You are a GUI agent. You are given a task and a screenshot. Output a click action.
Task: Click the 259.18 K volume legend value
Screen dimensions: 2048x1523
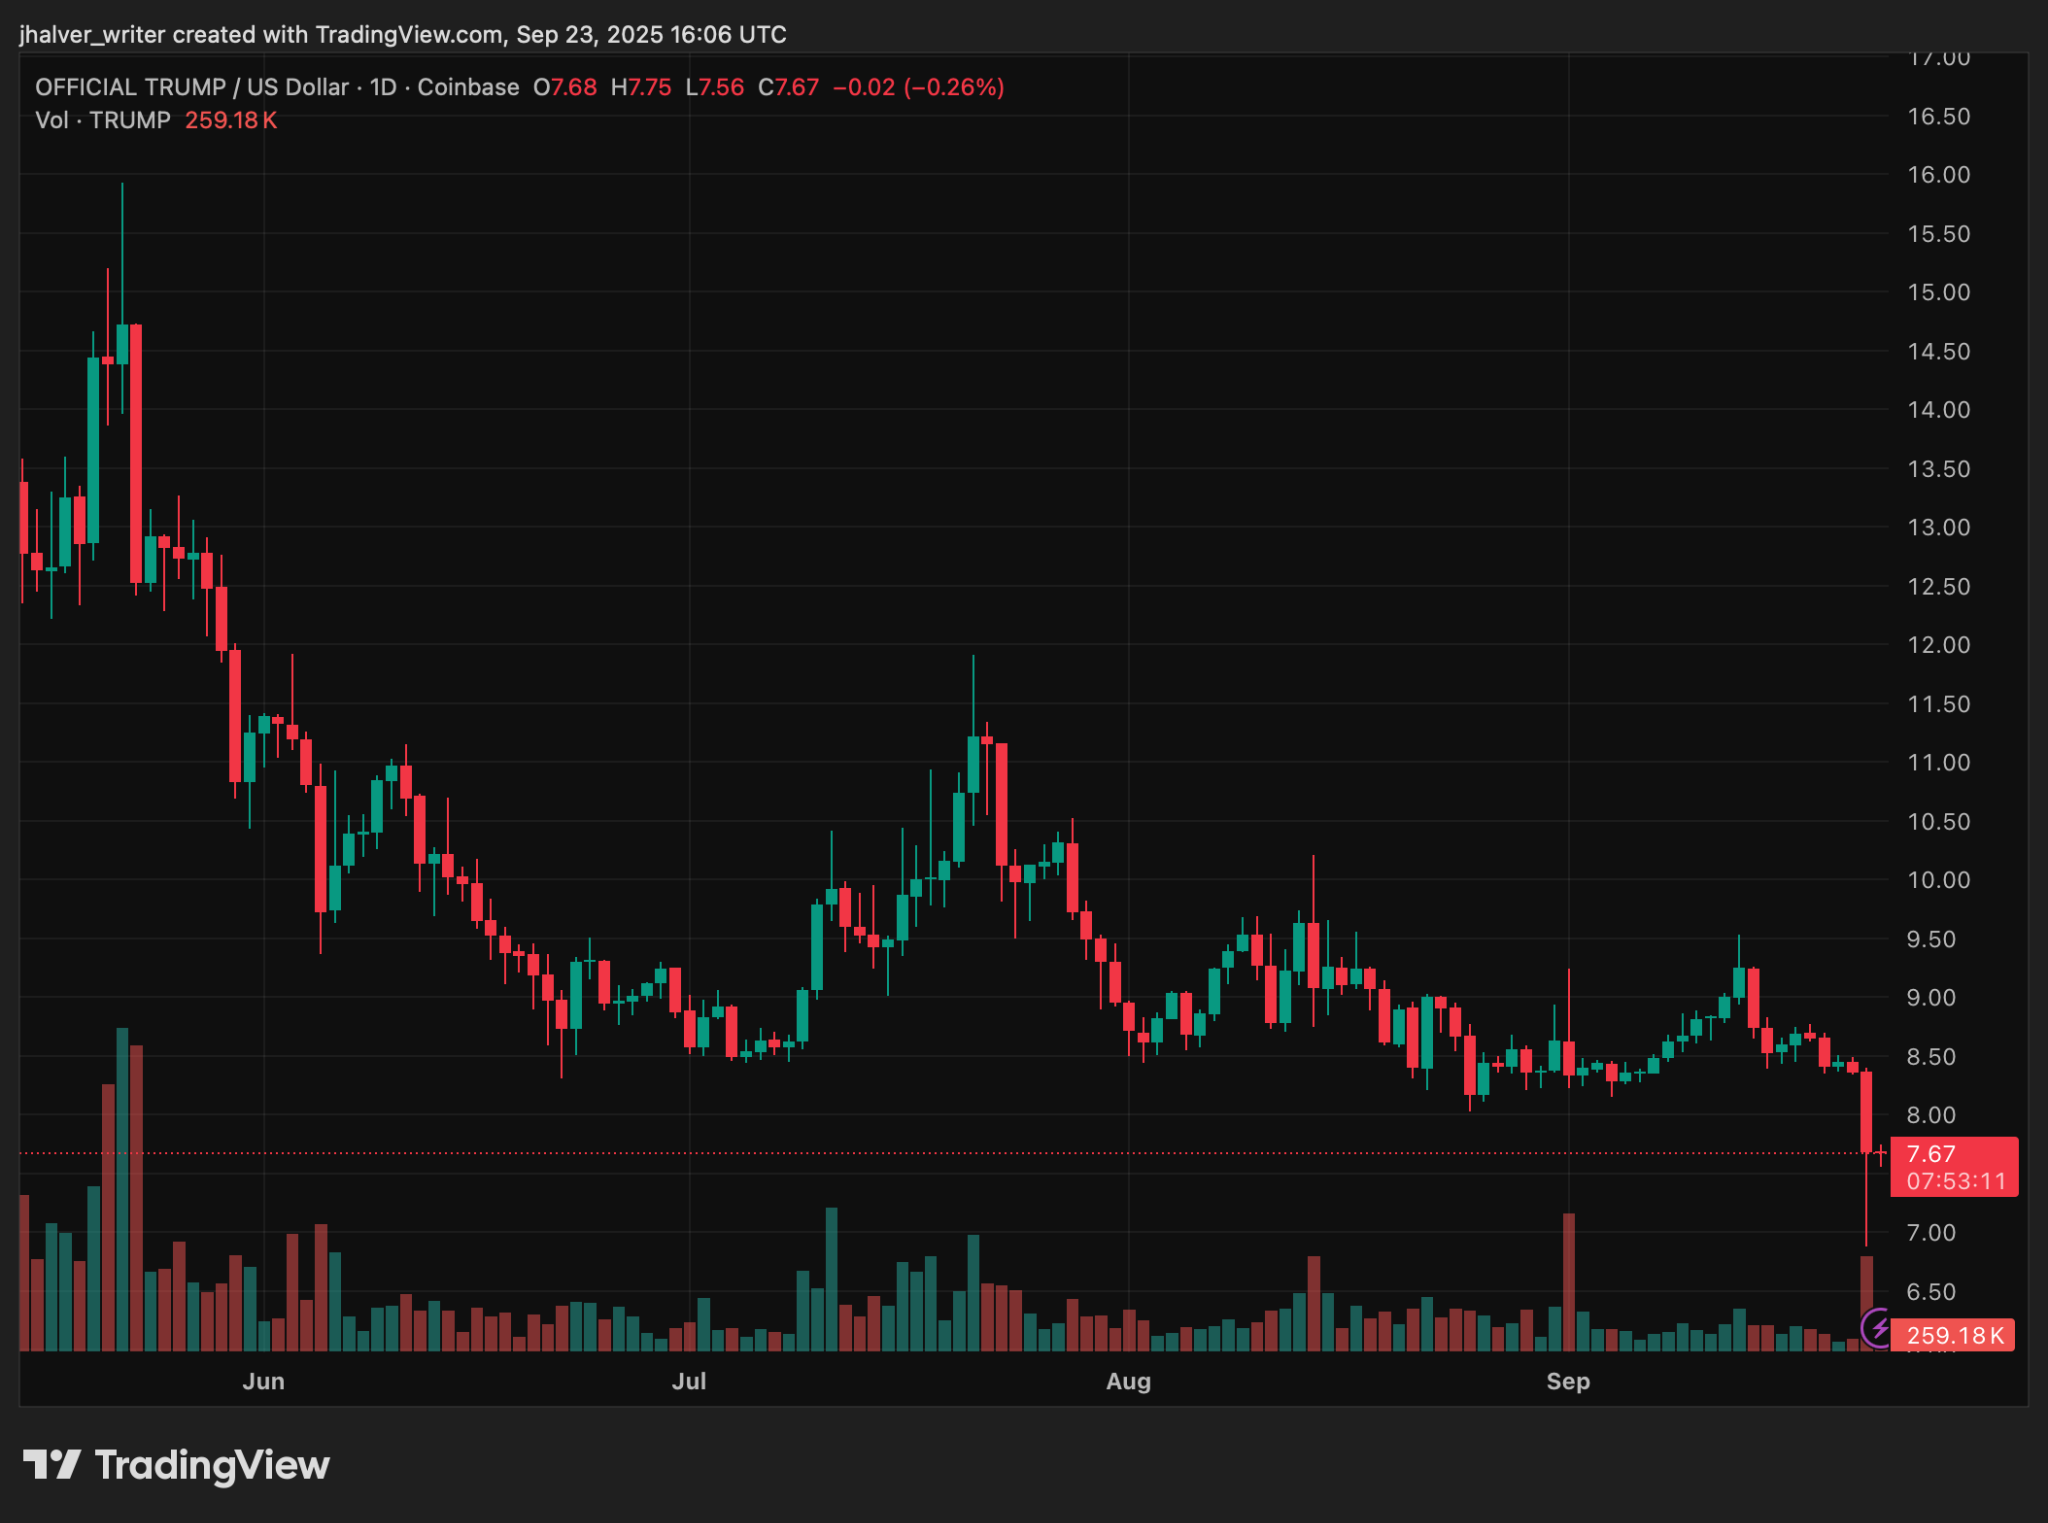pyautogui.click(x=231, y=120)
